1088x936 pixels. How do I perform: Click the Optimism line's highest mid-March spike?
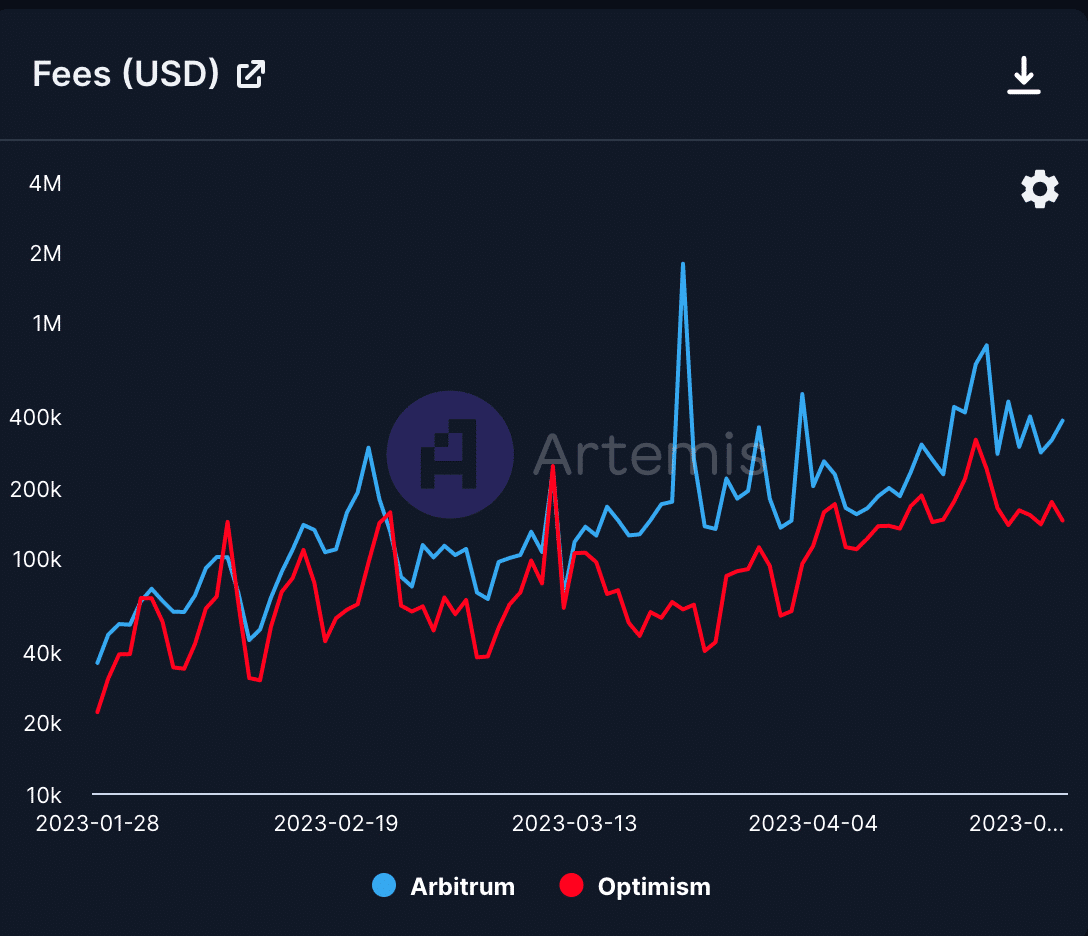[x=553, y=466]
